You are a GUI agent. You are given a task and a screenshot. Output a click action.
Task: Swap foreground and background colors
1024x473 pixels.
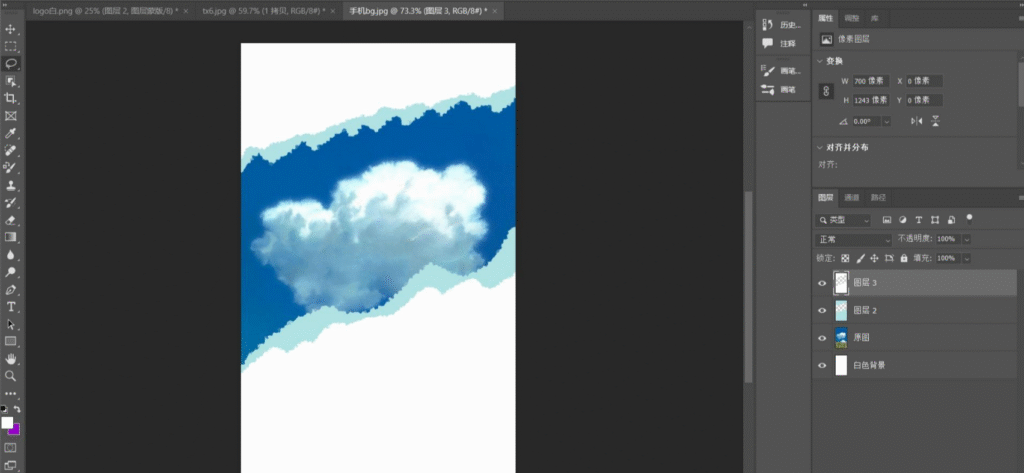tap(18, 409)
